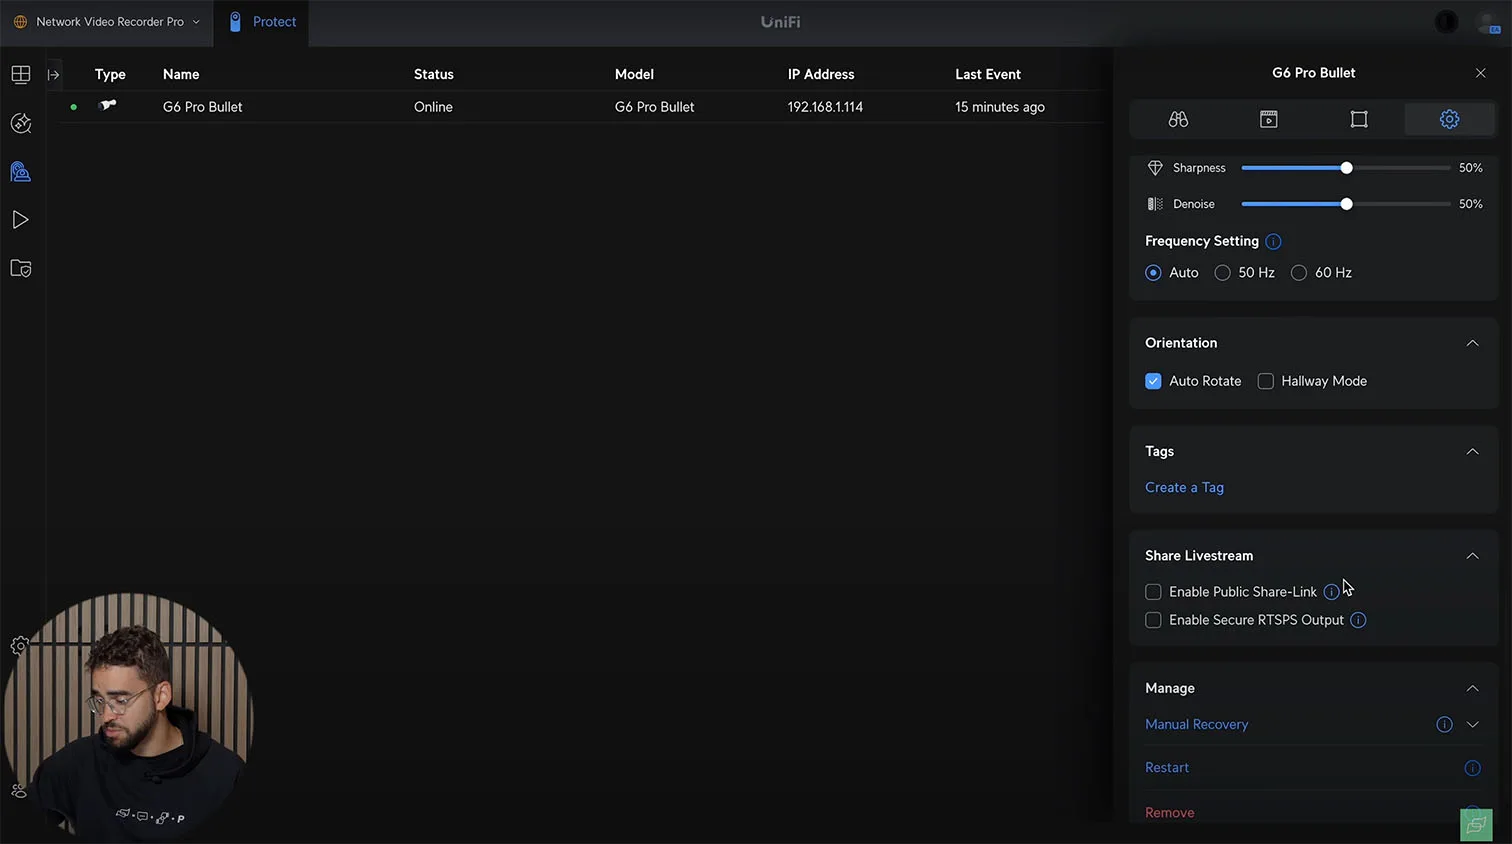Select G6 Pro Bullet name cell

click(203, 107)
